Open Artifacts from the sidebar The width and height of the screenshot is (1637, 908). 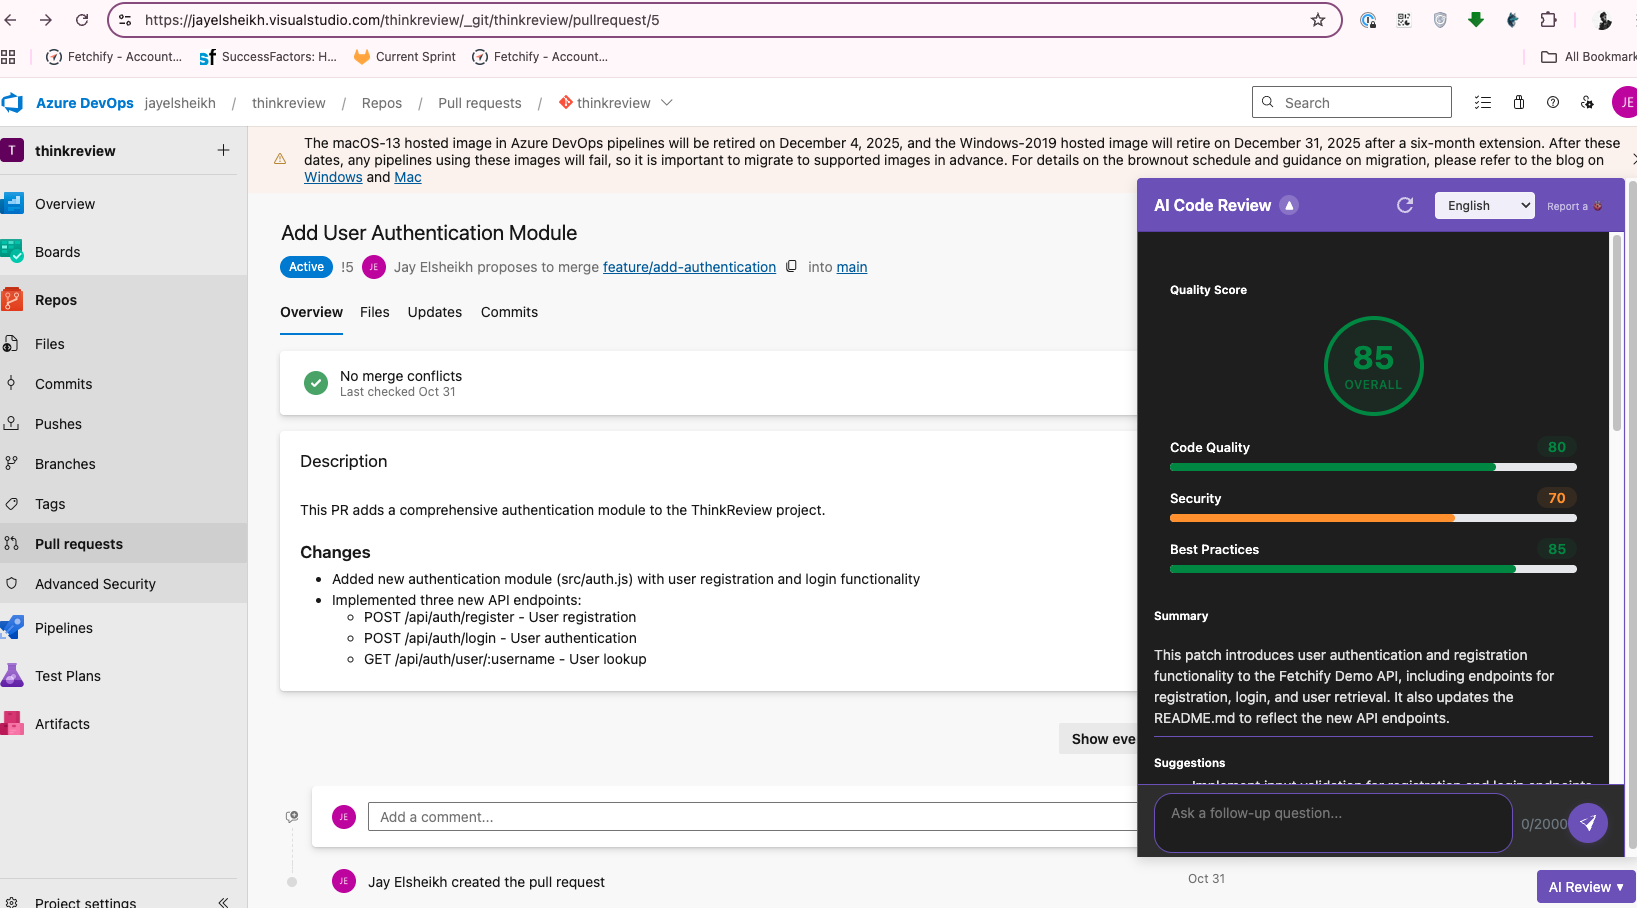point(62,723)
